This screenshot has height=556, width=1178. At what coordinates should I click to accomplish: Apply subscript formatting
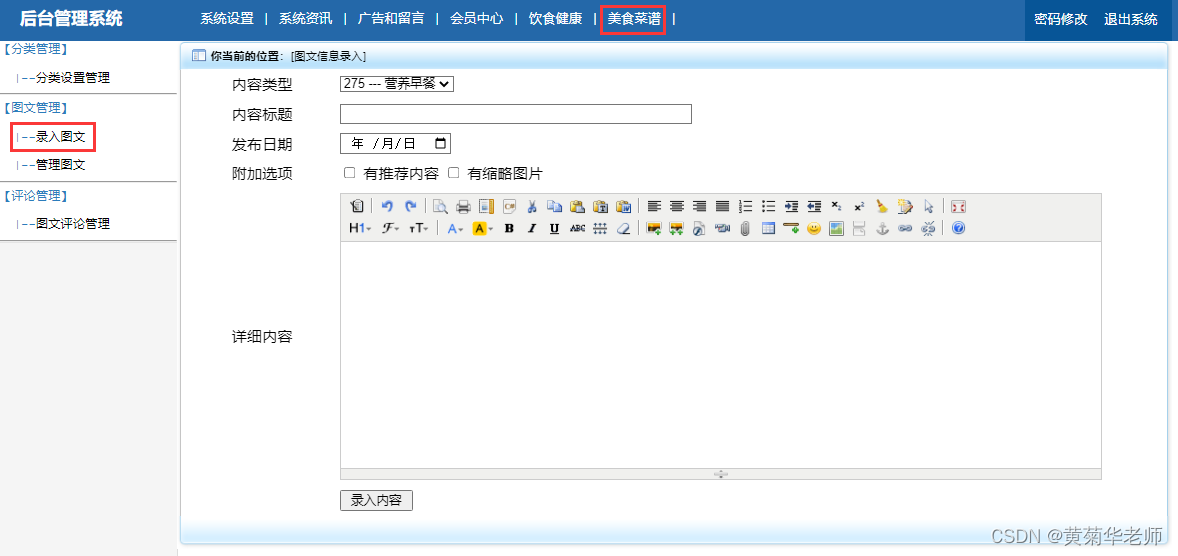click(x=836, y=206)
